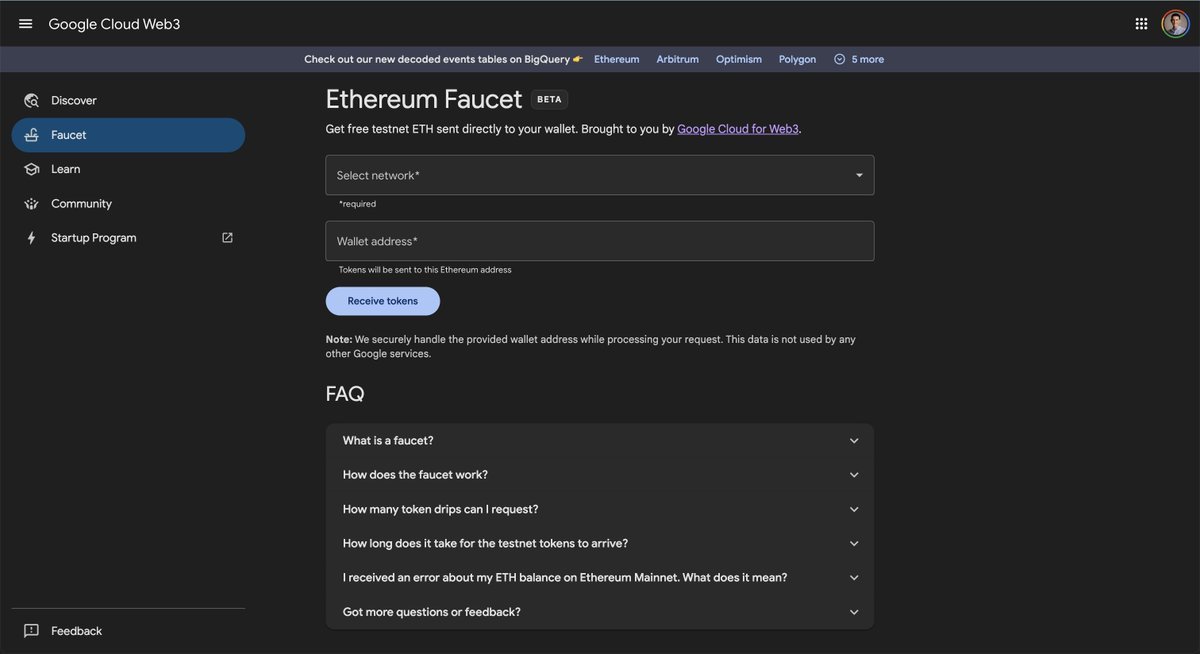Click the Receive tokens button
The height and width of the screenshot is (654, 1200).
(x=383, y=301)
